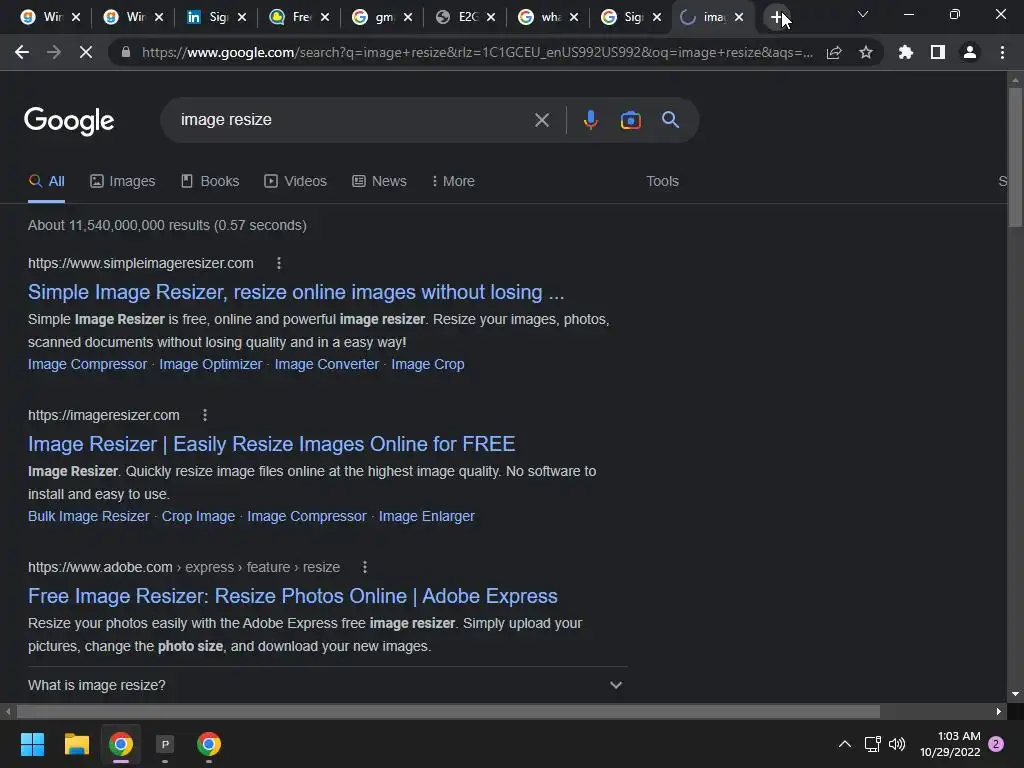Close the 'wha' browser tab
Viewport: 1024px width, 768px height.
click(x=573, y=18)
